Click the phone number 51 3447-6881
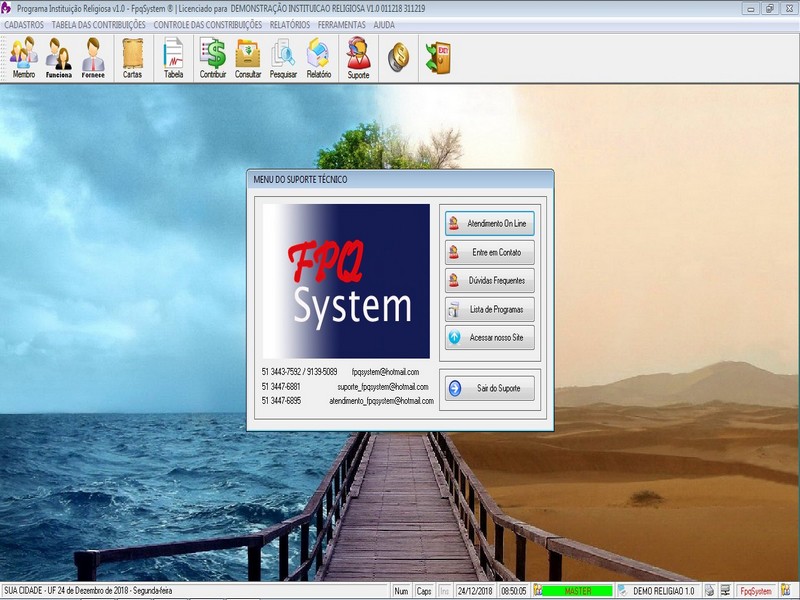The height and width of the screenshot is (600, 800). (281, 387)
